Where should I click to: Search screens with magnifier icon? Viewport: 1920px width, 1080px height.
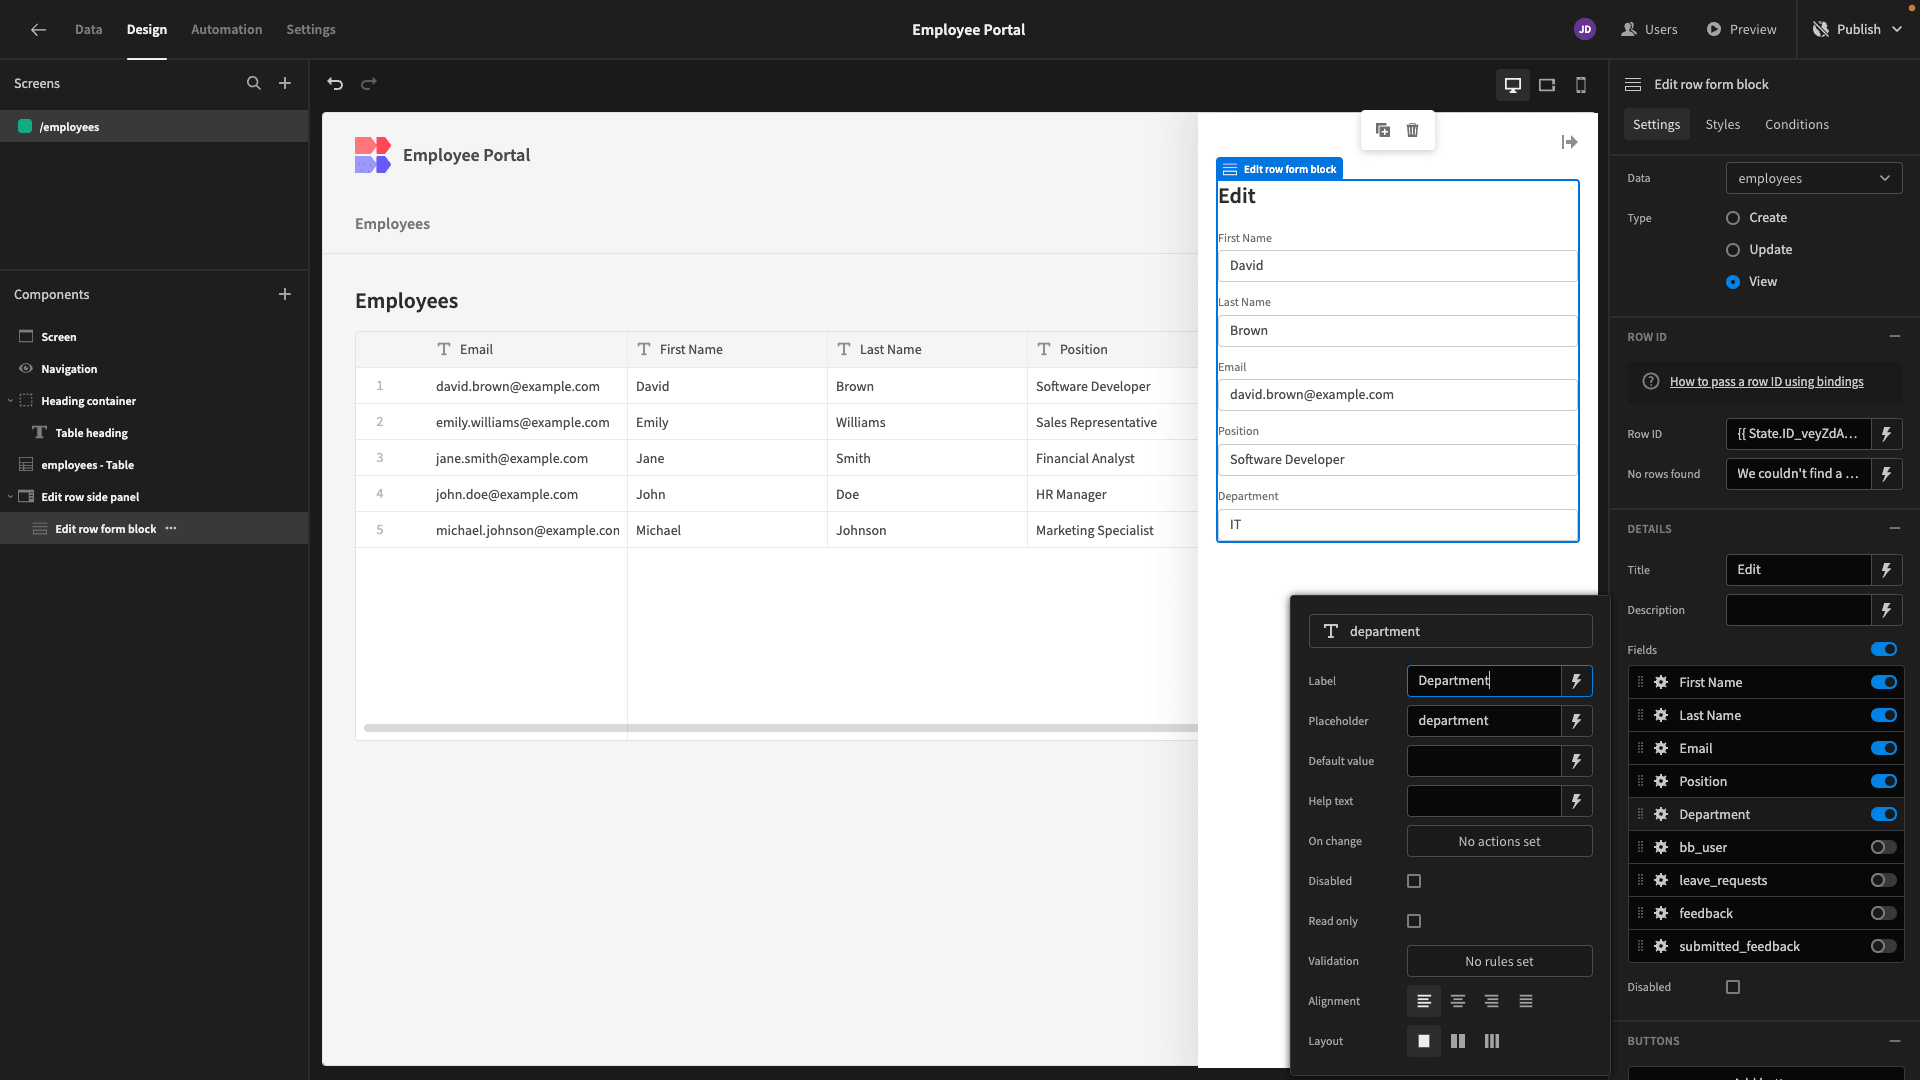(254, 84)
